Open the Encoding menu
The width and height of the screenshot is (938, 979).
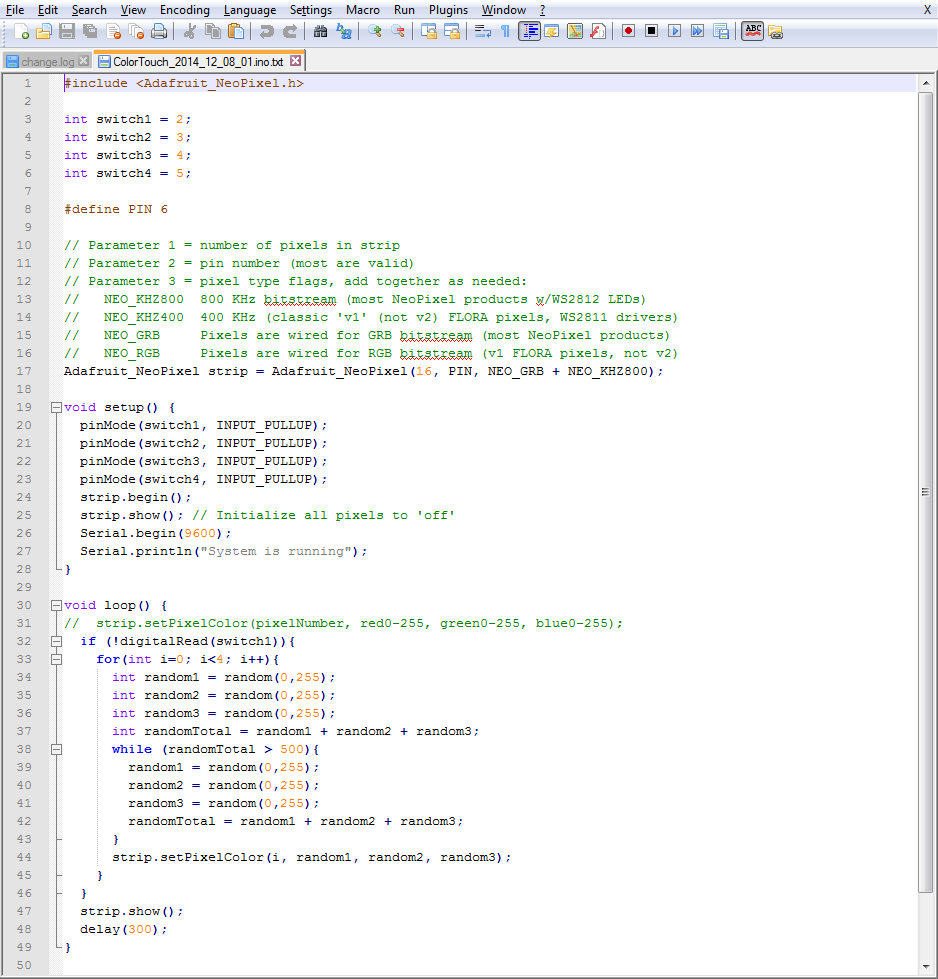pyautogui.click(x=184, y=10)
